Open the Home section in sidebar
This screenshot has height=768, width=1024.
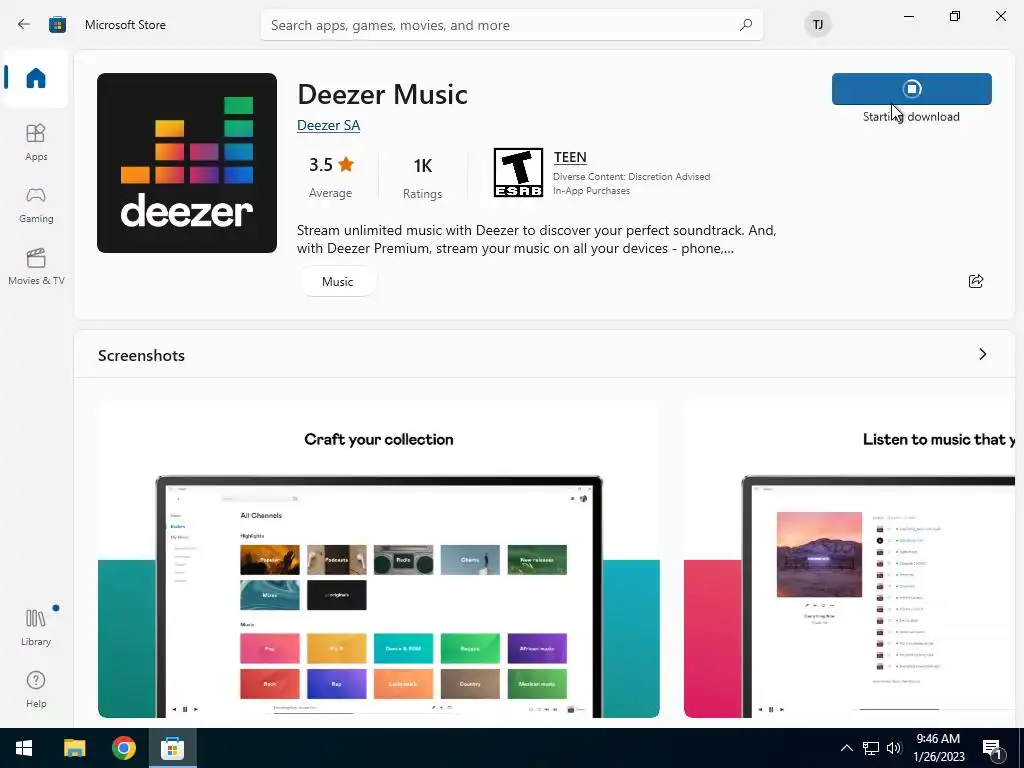pyautogui.click(x=36, y=78)
